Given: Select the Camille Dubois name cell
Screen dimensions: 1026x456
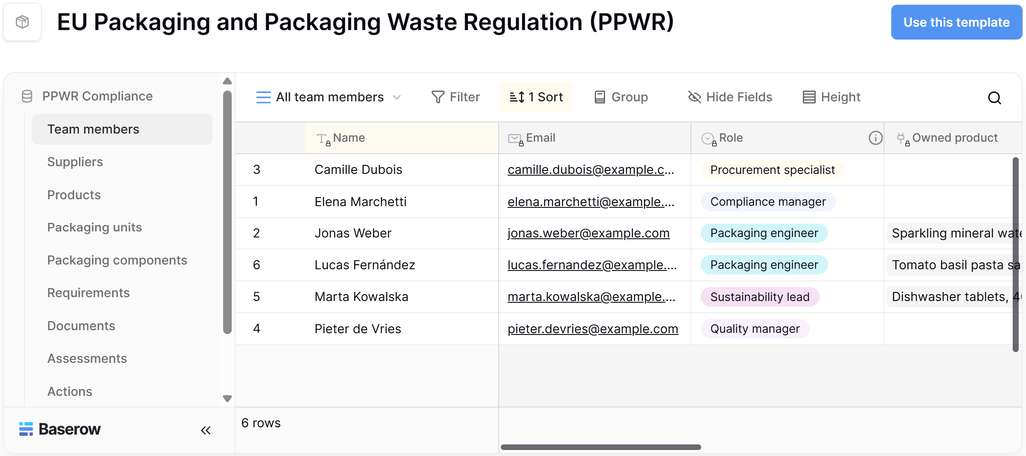Looking at the screenshot, I should pyautogui.click(x=401, y=170).
